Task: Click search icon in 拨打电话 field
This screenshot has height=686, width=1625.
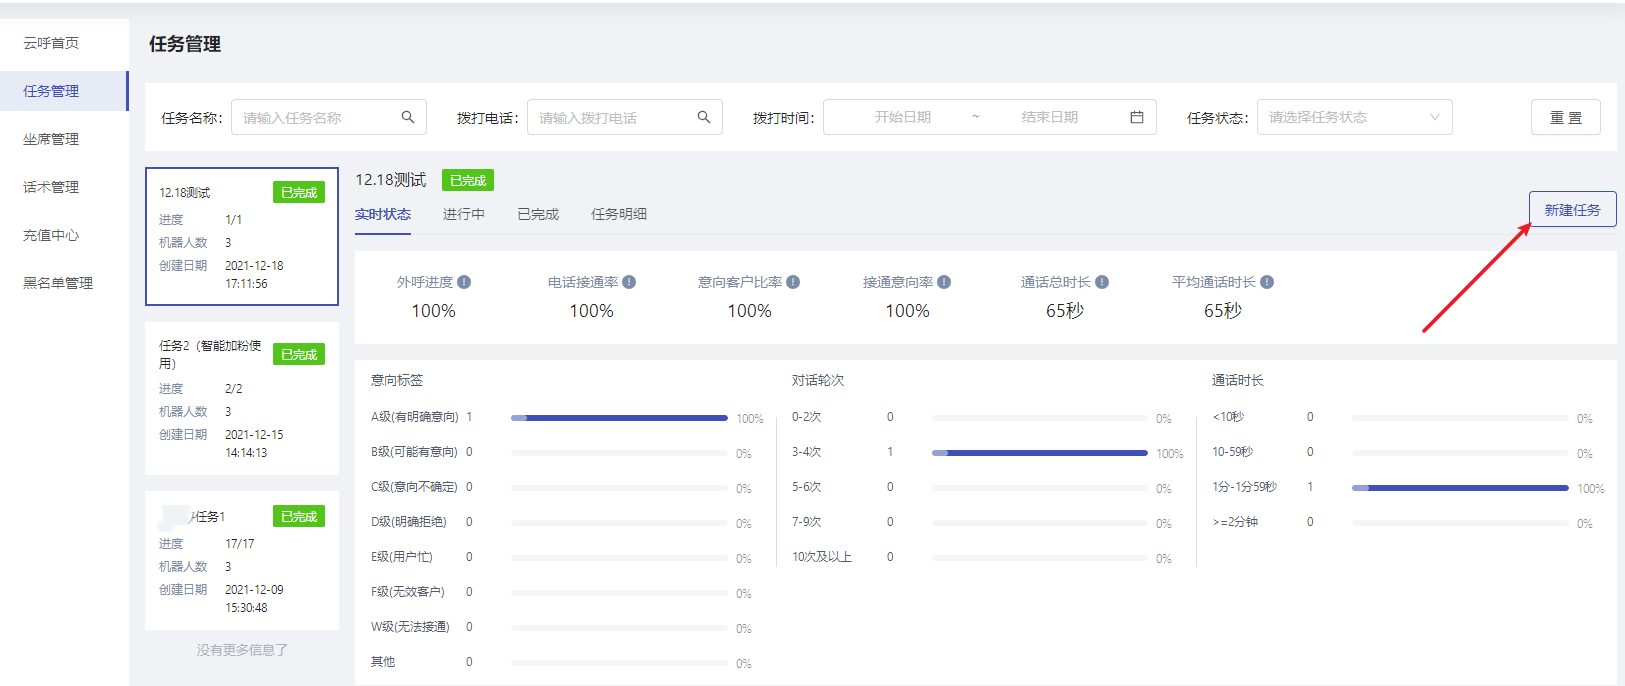Action: [704, 117]
